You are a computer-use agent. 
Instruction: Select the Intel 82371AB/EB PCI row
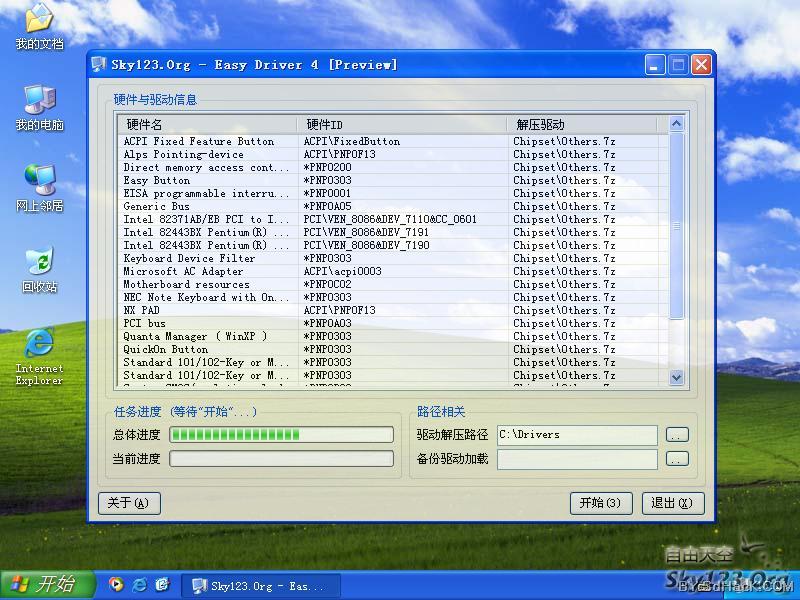pyautogui.click(x=393, y=219)
